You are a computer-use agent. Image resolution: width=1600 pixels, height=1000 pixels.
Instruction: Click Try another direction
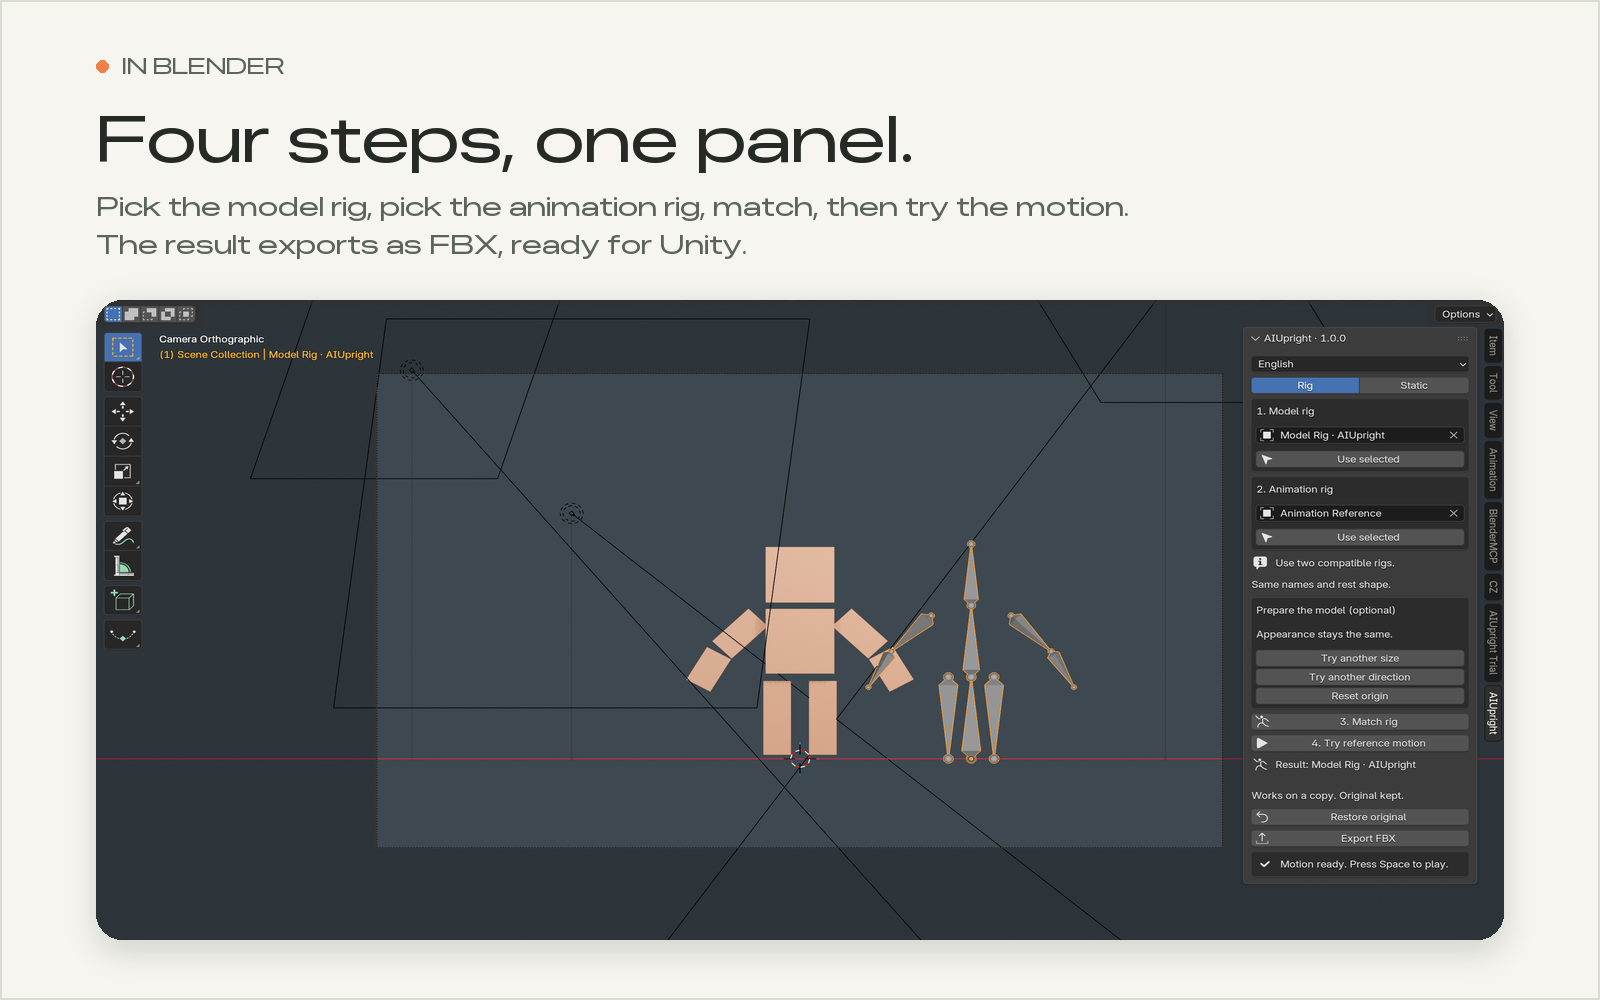click(1360, 677)
